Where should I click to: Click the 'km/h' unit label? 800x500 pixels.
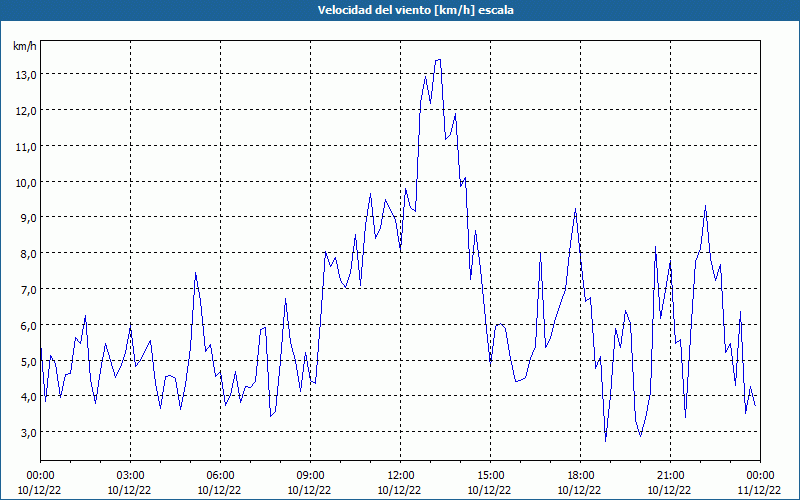pyautogui.click(x=24, y=46)
